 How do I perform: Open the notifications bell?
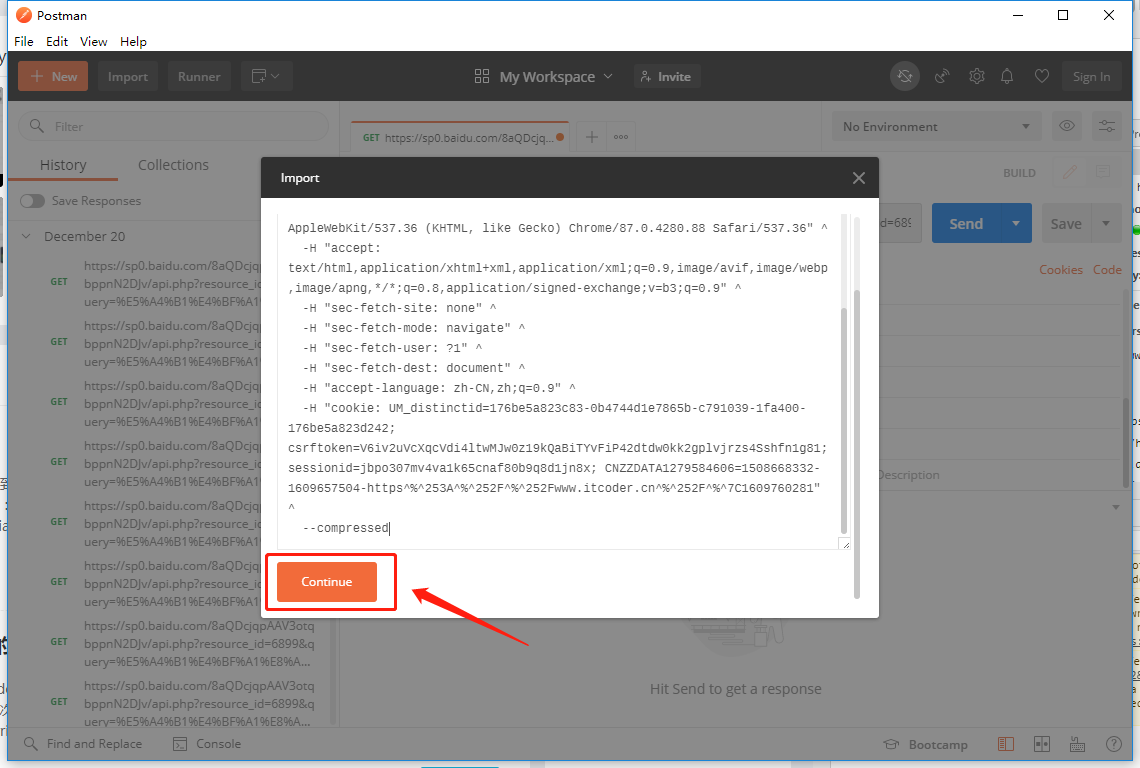tap(1007, 76)
